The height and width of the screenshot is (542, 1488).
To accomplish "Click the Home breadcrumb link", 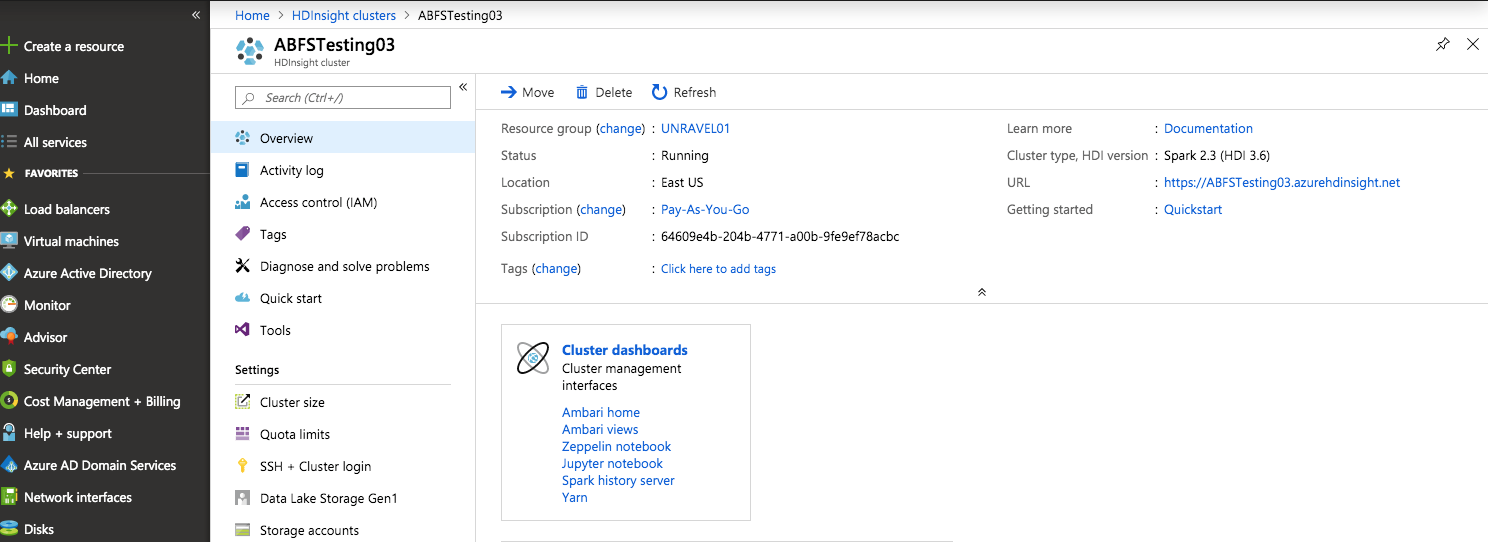I will pos(252,15).
